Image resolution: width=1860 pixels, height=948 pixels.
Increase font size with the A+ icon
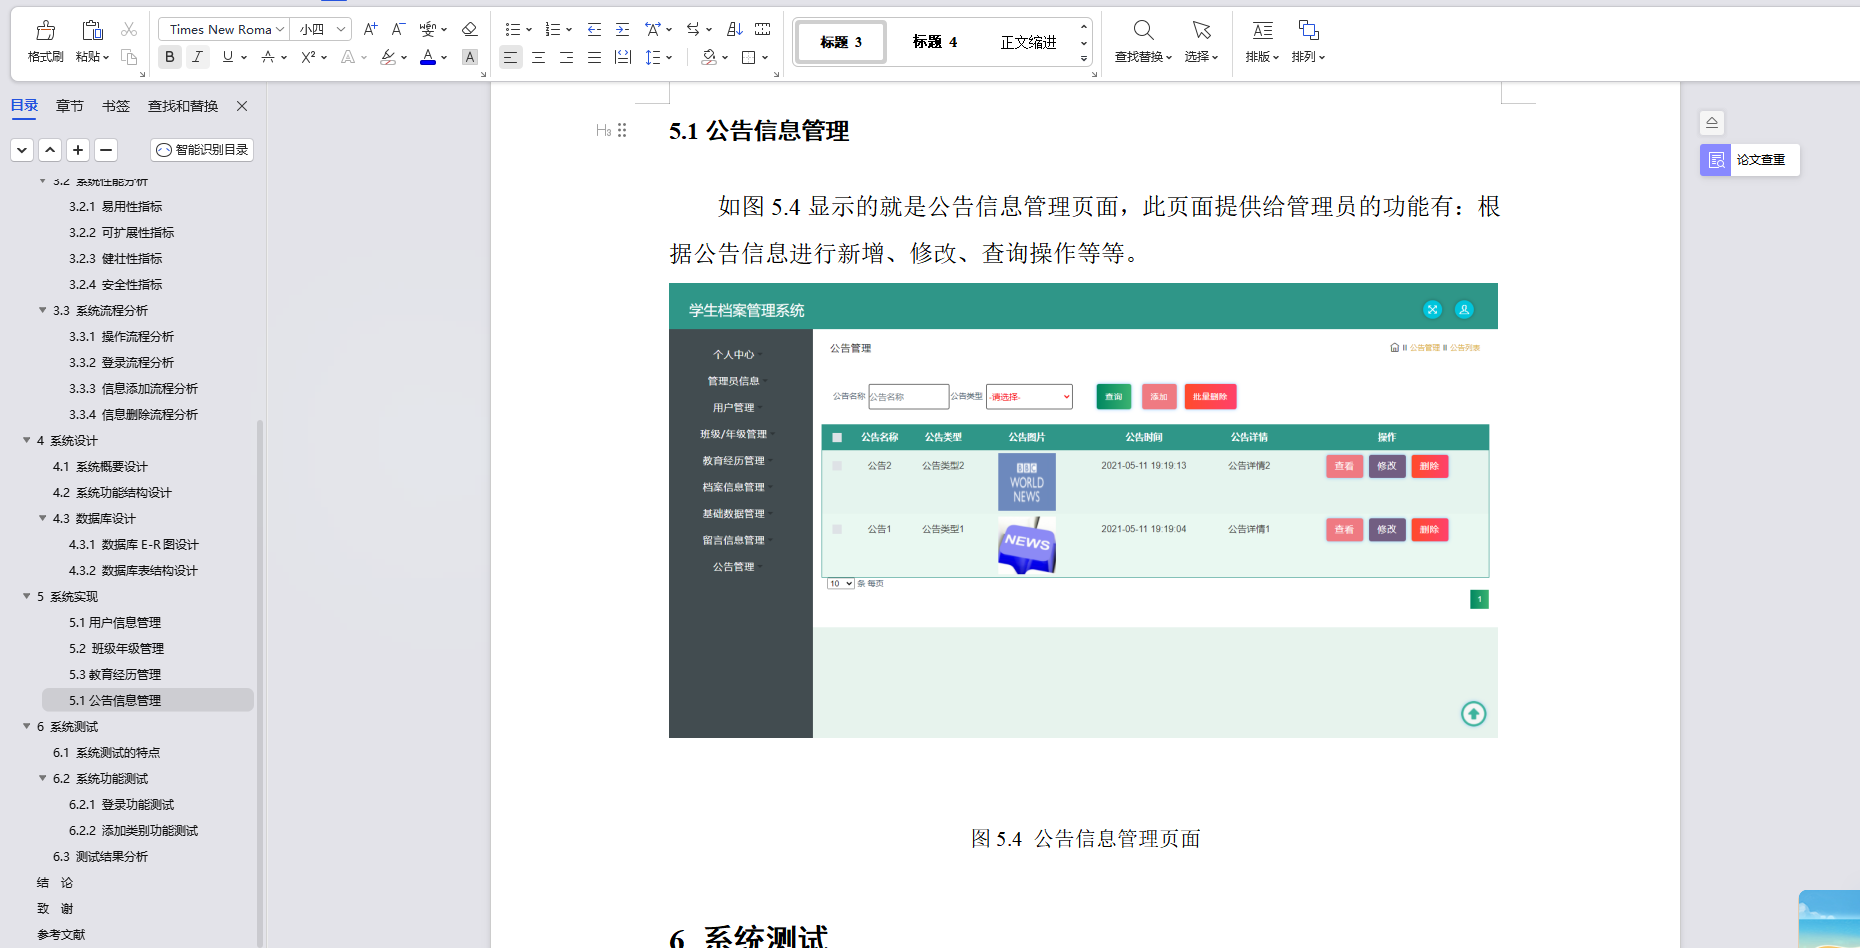pos(370,29)
